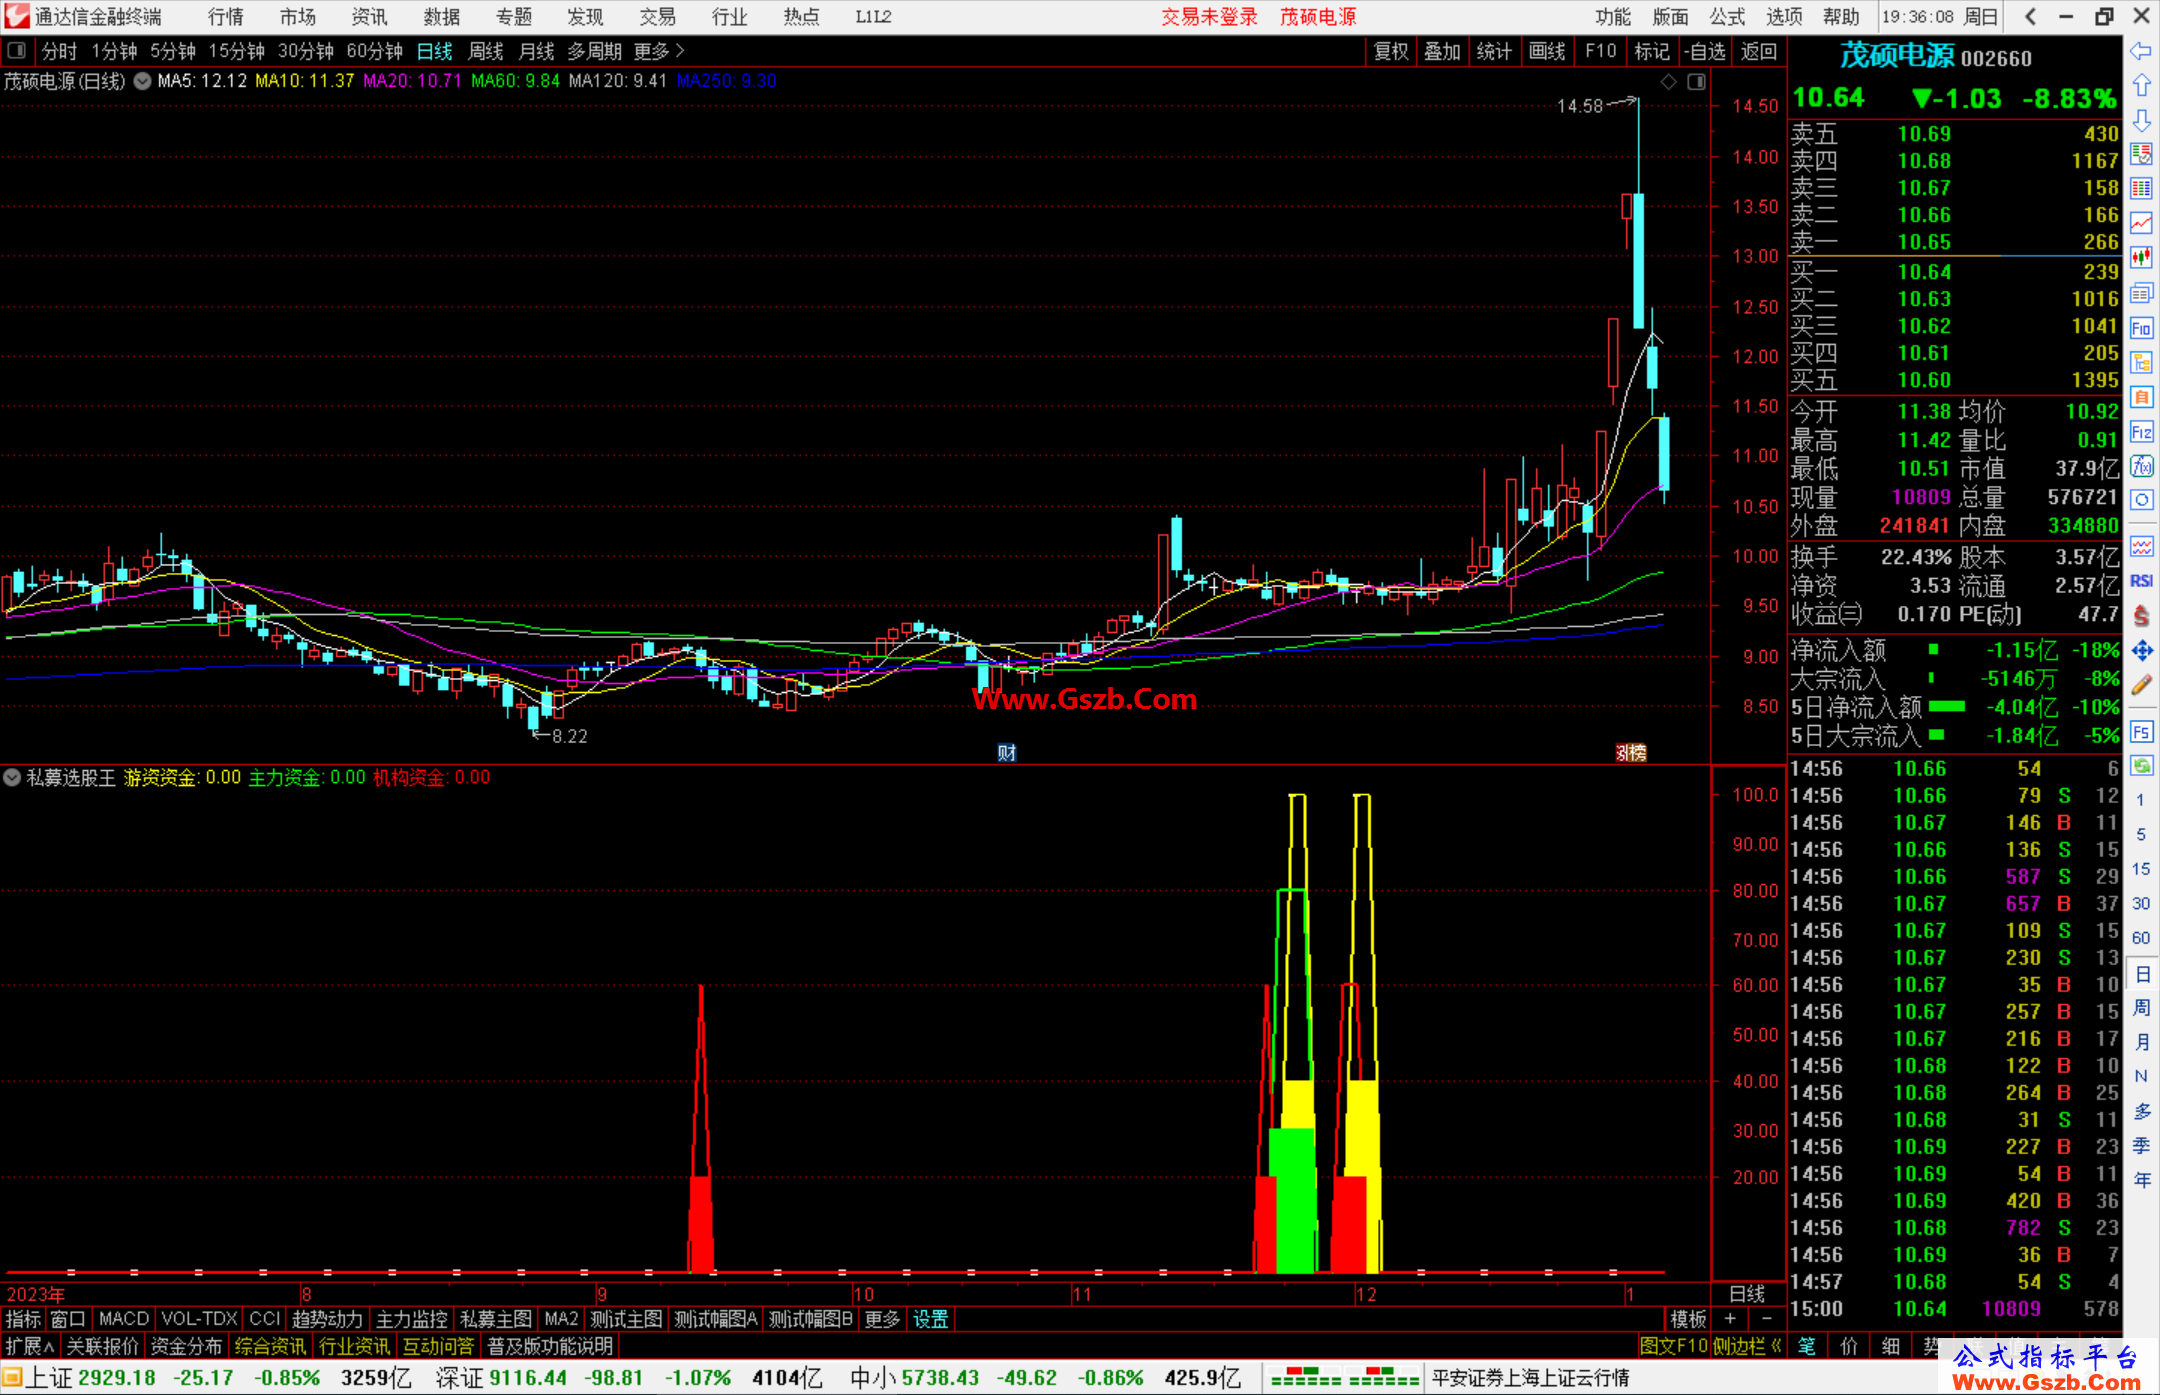Click the wavy lines indicator icon
This screenshot has height=1395, width=2160.
click(x=2141, y=547)
